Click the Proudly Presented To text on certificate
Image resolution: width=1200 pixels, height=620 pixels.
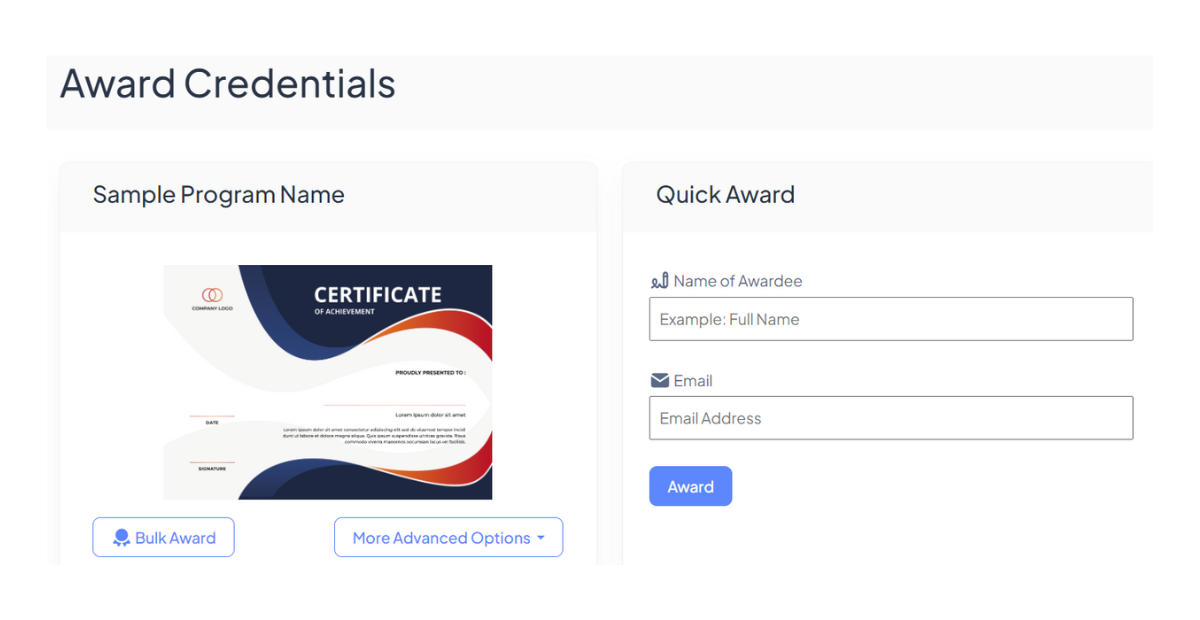430,372
